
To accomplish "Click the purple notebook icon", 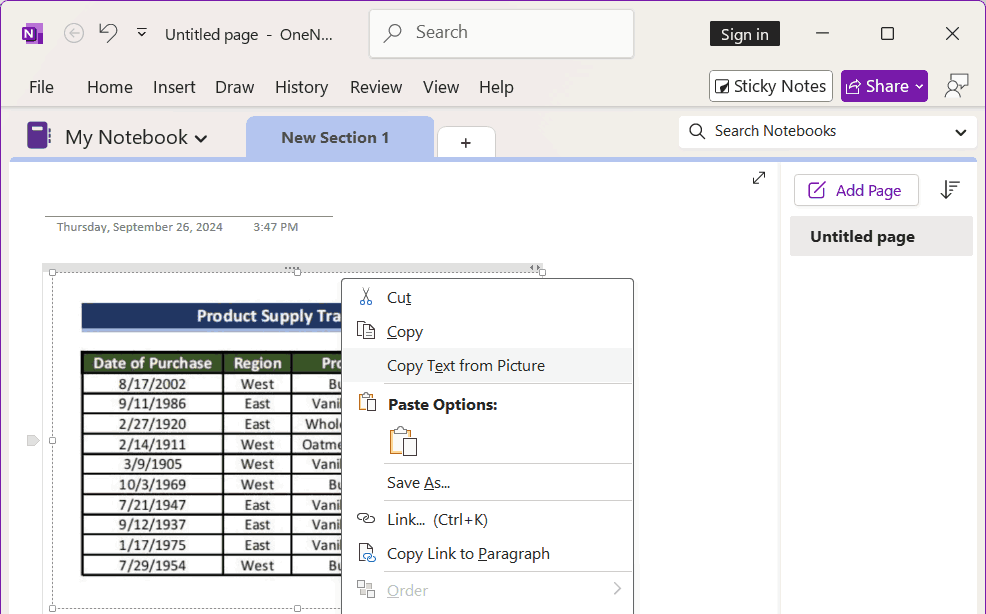I will (38, 136).
